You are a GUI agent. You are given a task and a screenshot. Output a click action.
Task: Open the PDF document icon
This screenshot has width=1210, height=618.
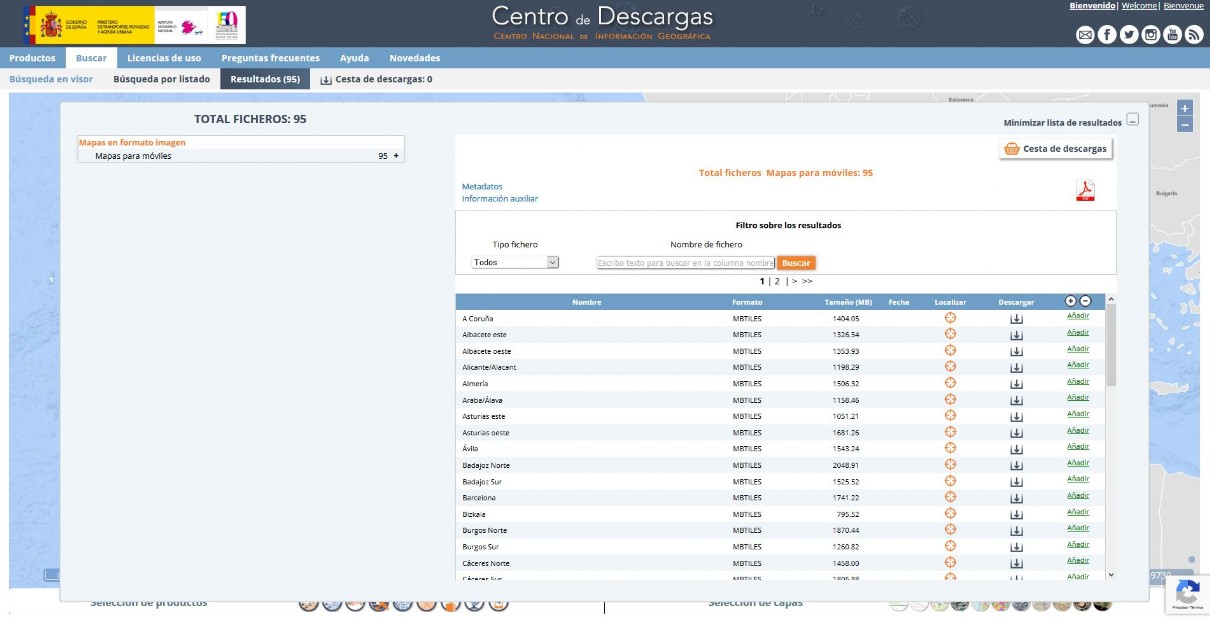coord(1085,190)
